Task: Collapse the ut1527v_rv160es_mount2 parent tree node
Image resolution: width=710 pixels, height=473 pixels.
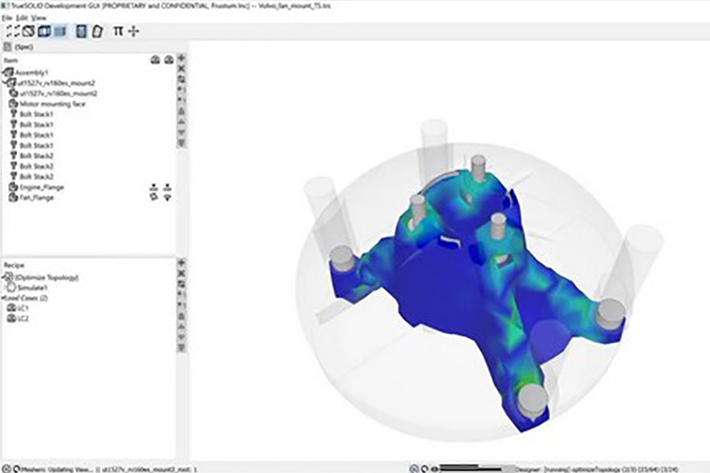Action: click(5, 82)
